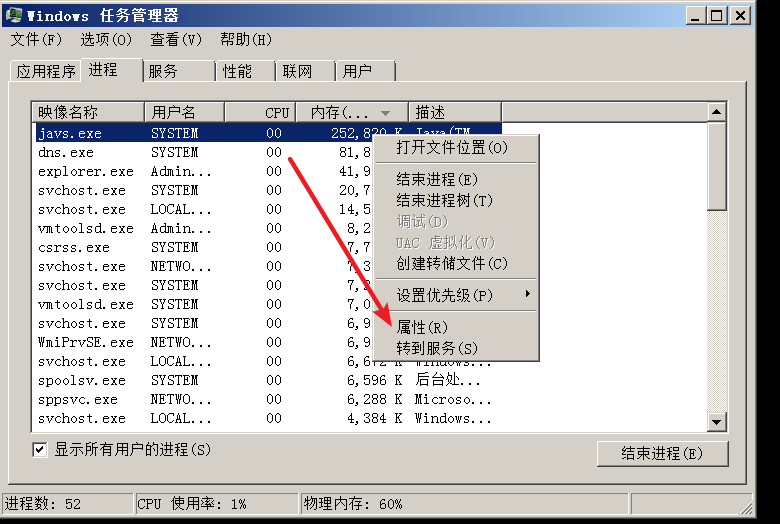Sort by 映像名称 column header
The image size is (780, 524).
pos(88,112)
